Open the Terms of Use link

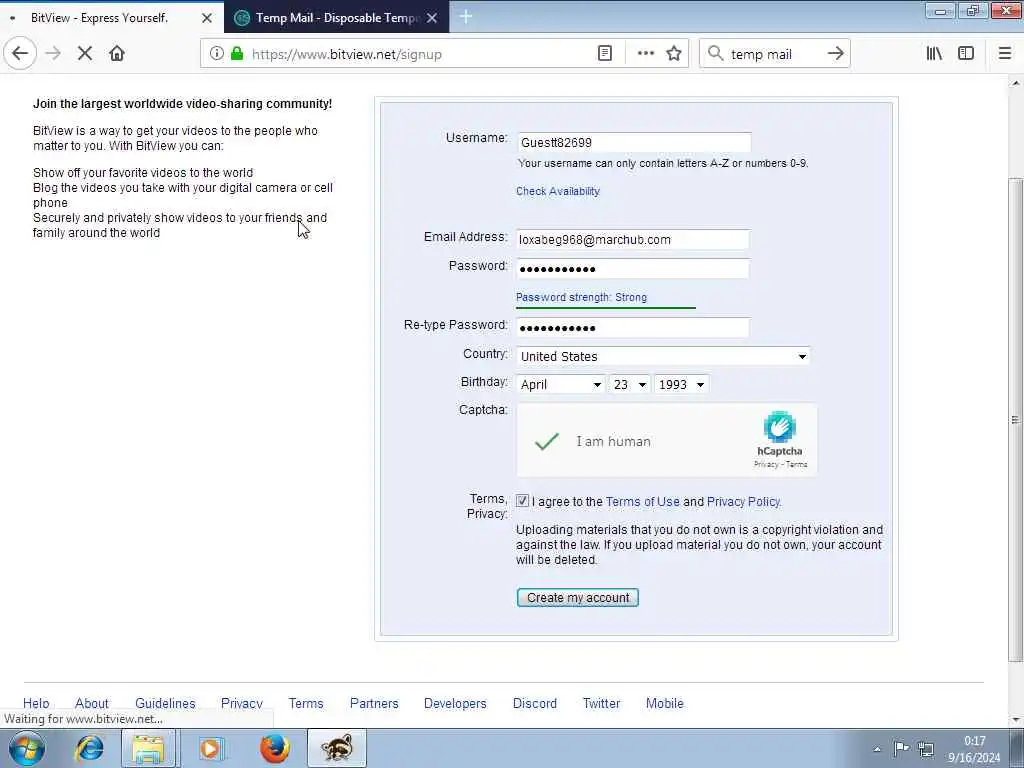(643, 502)
